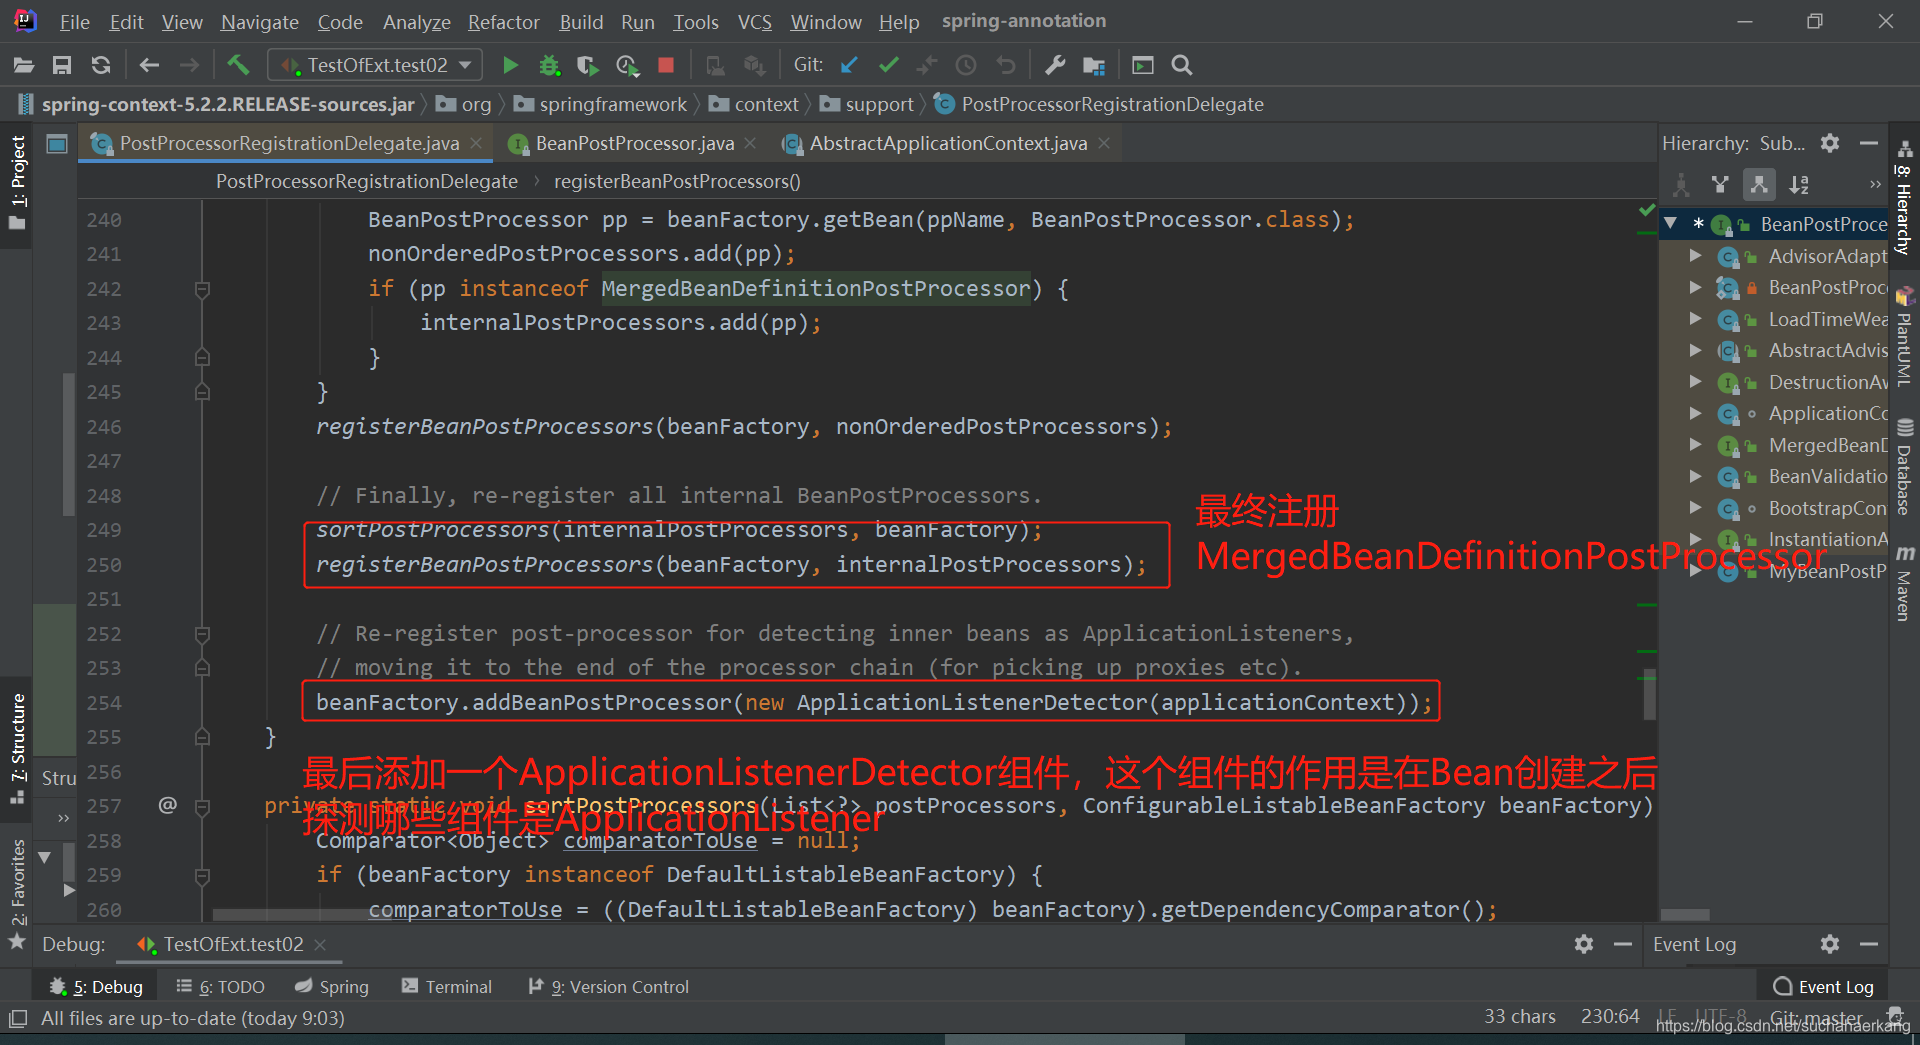
Task: Sort hierarchy alphabetically icon
Action: coord(1799,184)
